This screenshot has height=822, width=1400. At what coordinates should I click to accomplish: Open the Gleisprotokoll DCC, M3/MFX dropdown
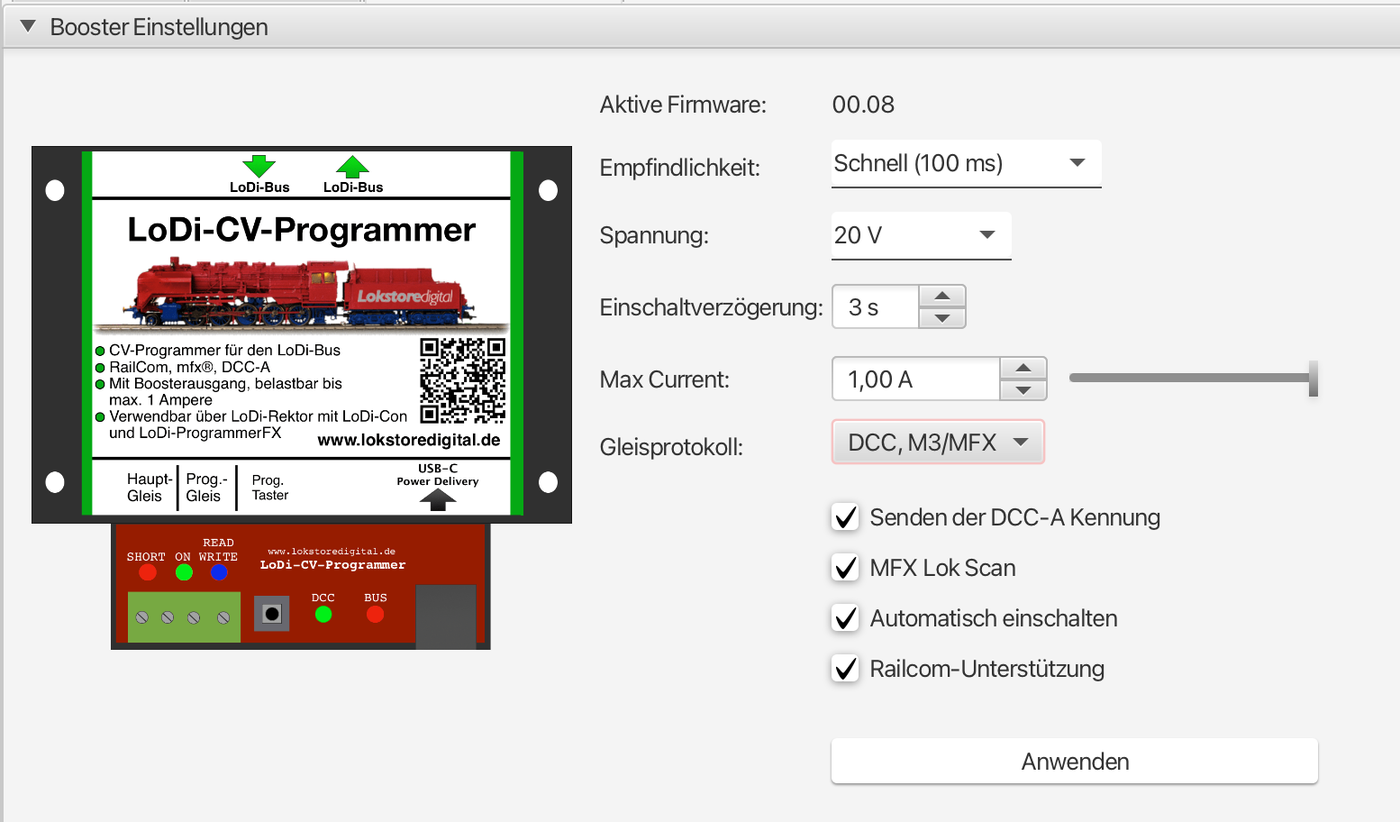pyautogui.click(x=938, y=442)
